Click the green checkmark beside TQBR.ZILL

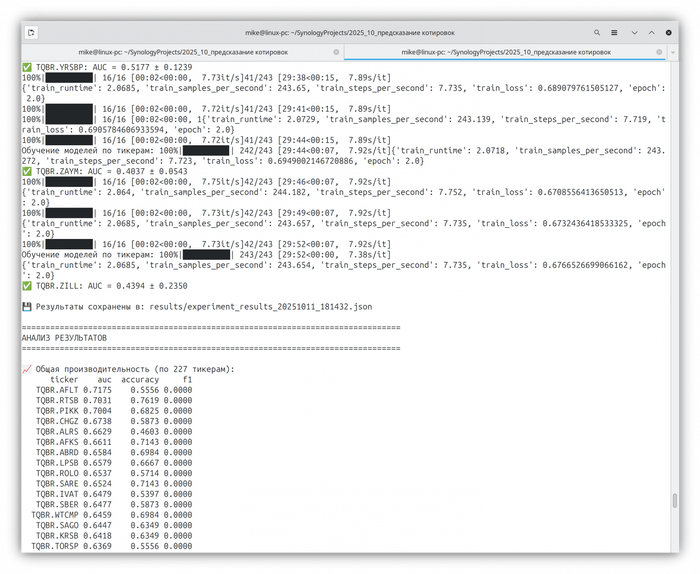pyautogui.click(x=27, y=287)
